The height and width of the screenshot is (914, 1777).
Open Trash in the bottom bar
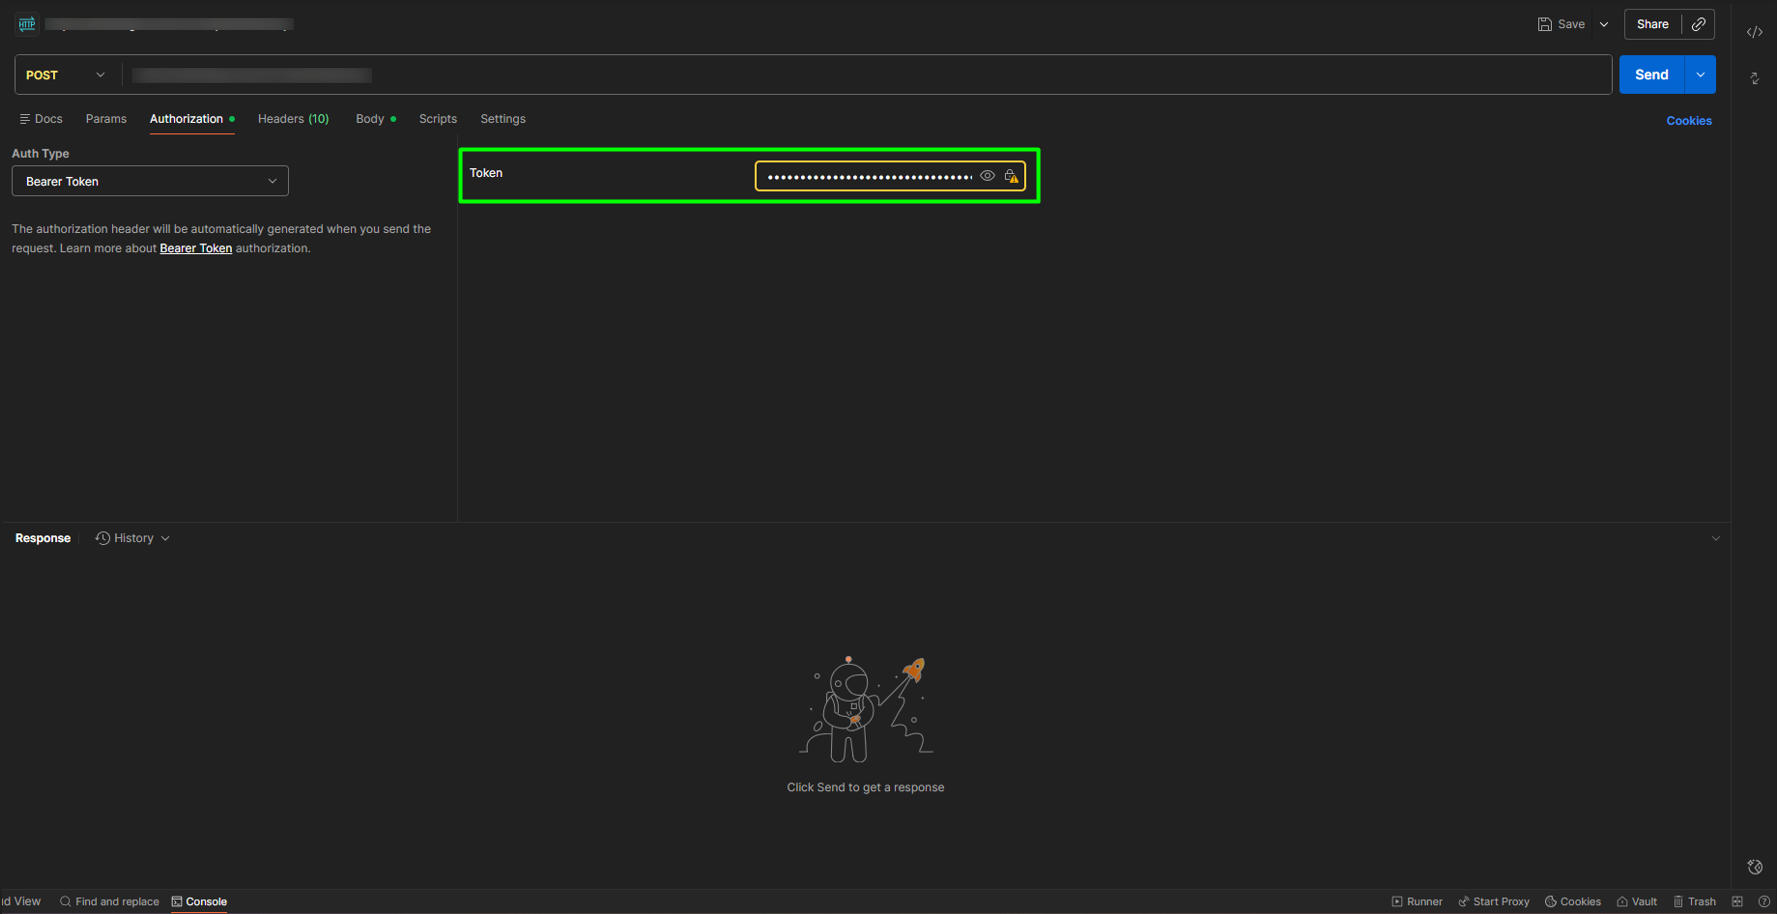click(x=1694, y=901)
